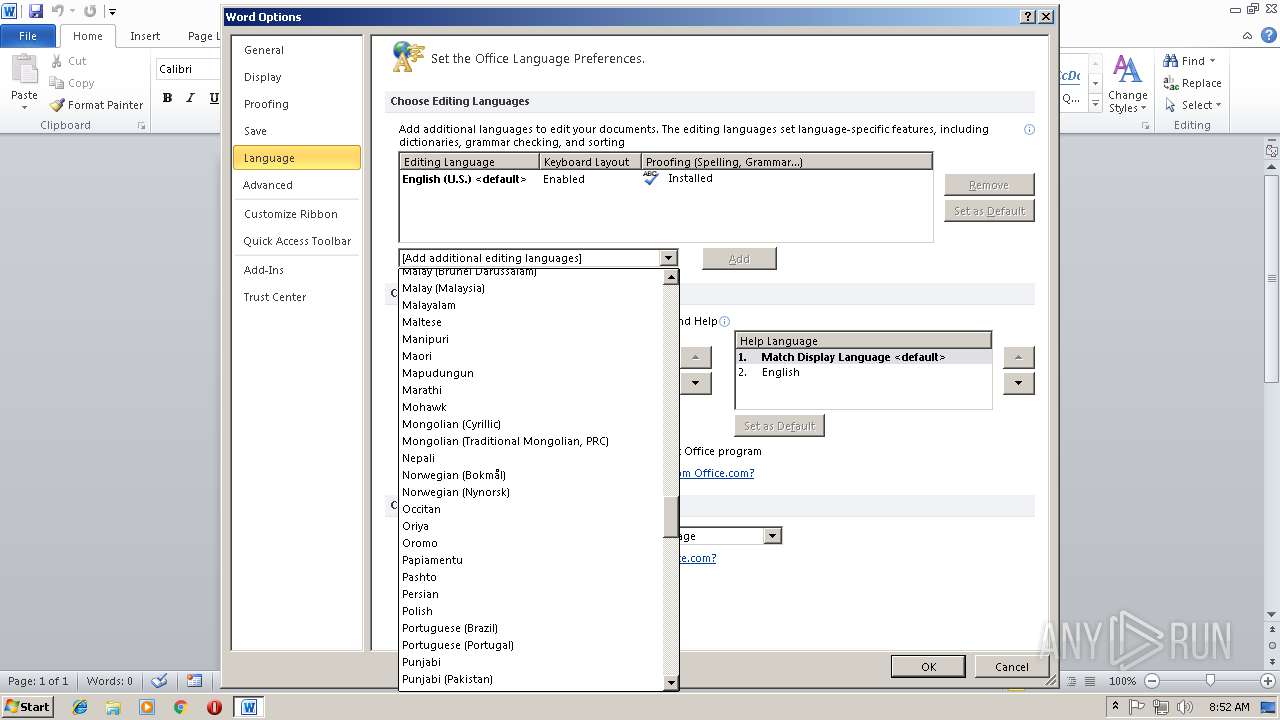1280x720 pixels.
Task: Click the info icon beside editing languages text
Action: [1029, 129]
